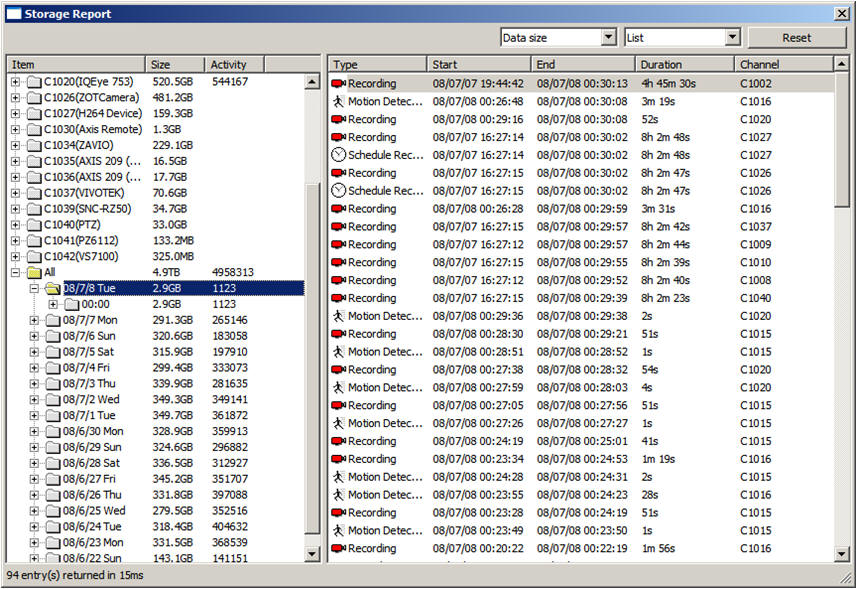The width and height of the screenshot is (857, 589).
Task: Sort the tree by Size column header
Action: (175, 65)
